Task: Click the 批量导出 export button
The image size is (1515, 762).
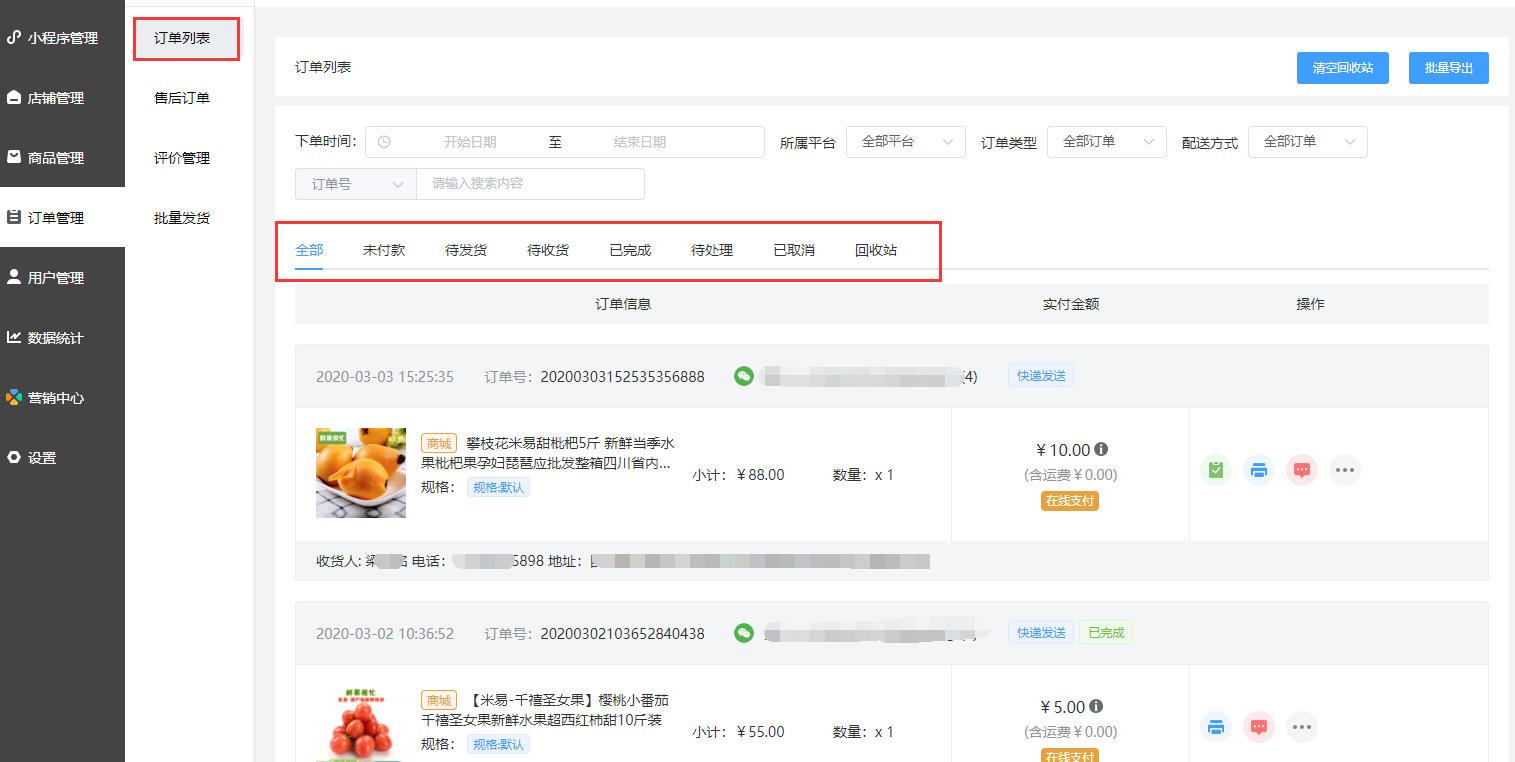Action: pos(1448,67)
